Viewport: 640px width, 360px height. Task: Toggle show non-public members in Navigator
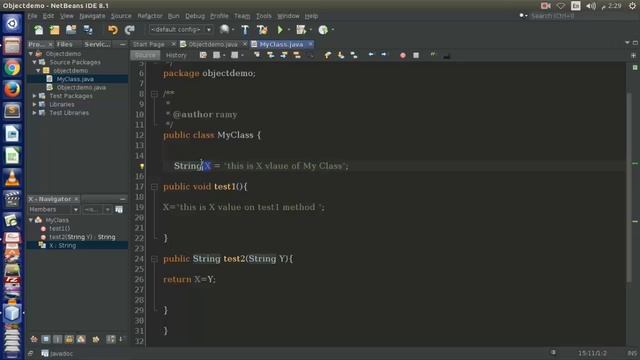[69, 339]
